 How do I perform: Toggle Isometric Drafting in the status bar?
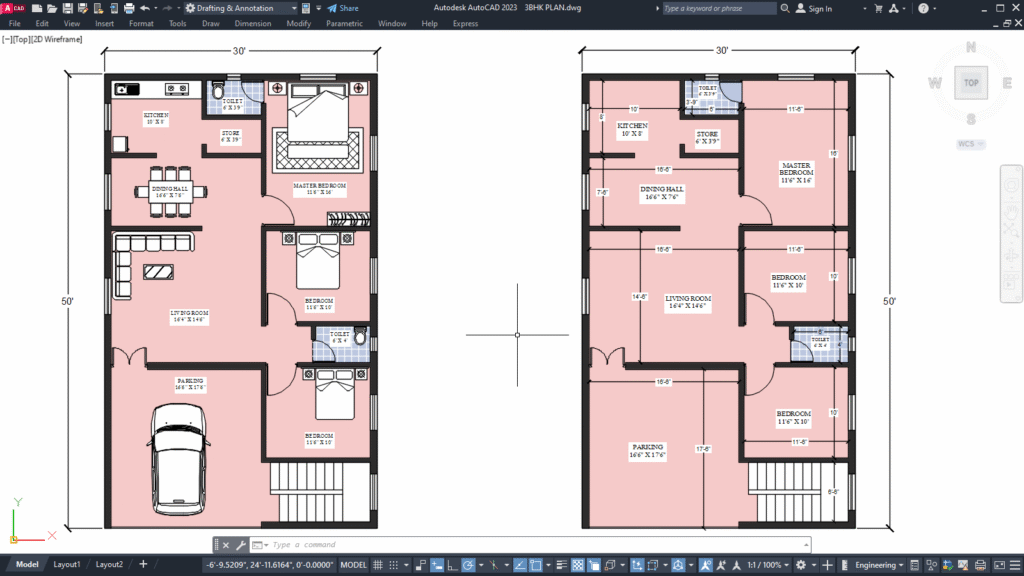[494, 565]
